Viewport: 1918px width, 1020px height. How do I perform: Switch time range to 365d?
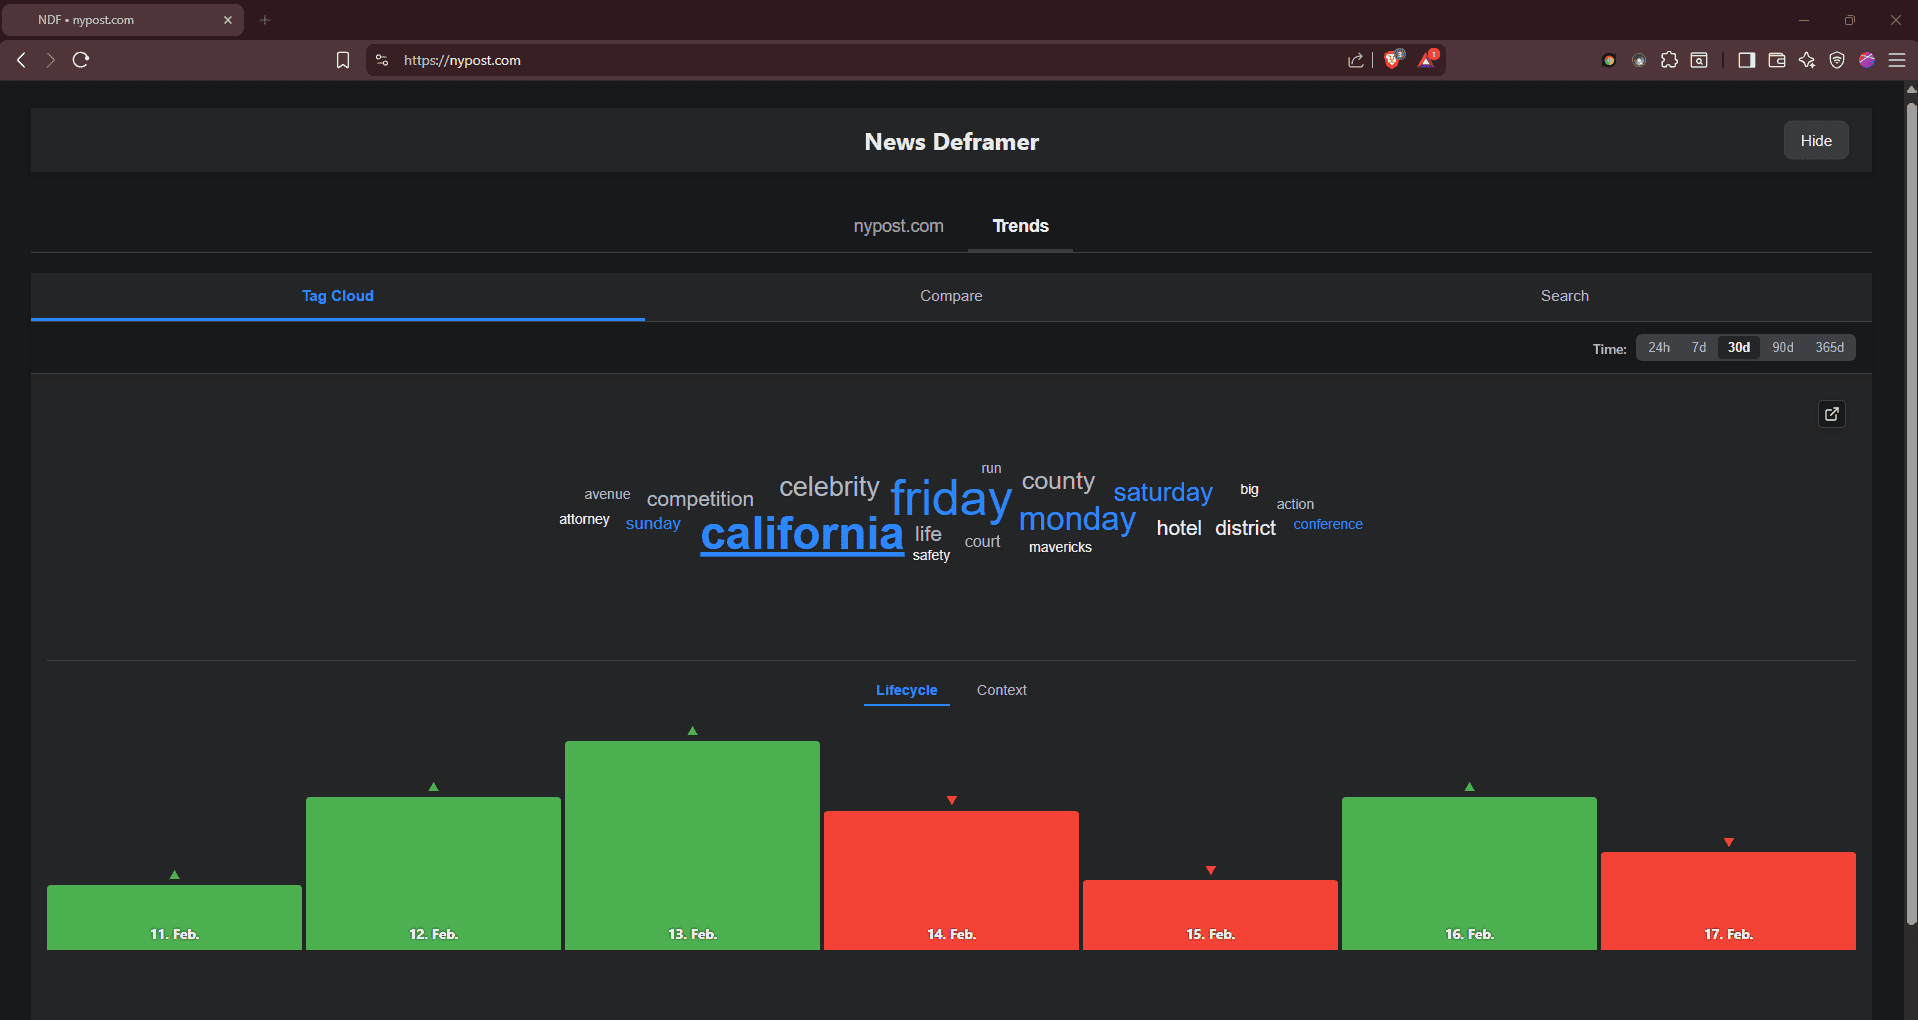tap(1829, 348)
